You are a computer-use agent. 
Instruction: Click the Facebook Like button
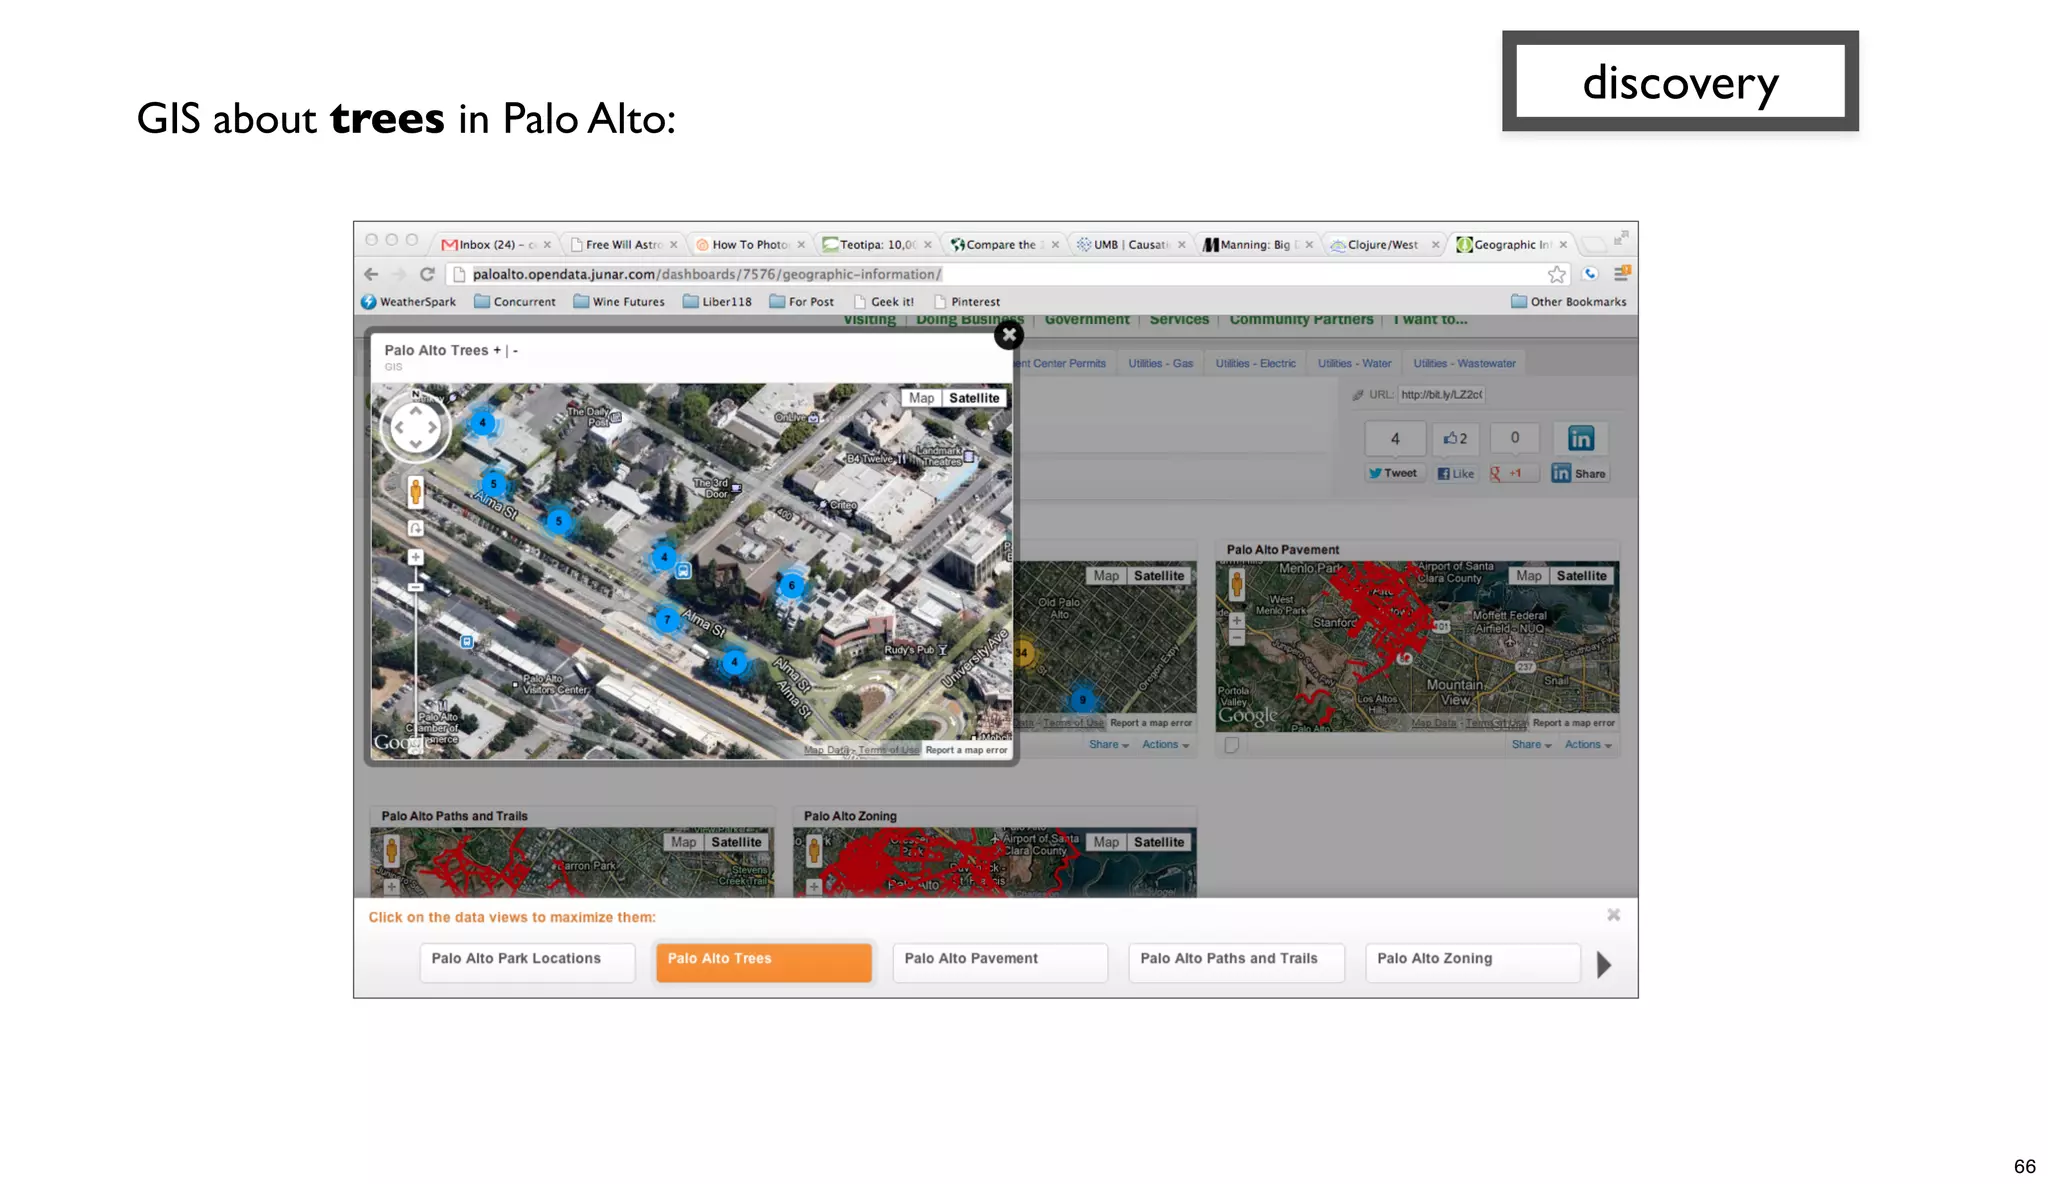[x=1455, y=474]
